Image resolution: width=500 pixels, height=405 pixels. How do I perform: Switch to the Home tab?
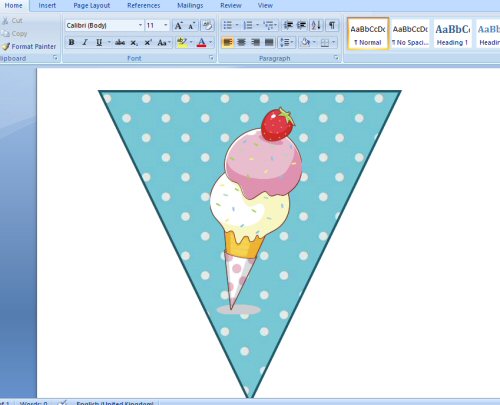pos(13,5)
